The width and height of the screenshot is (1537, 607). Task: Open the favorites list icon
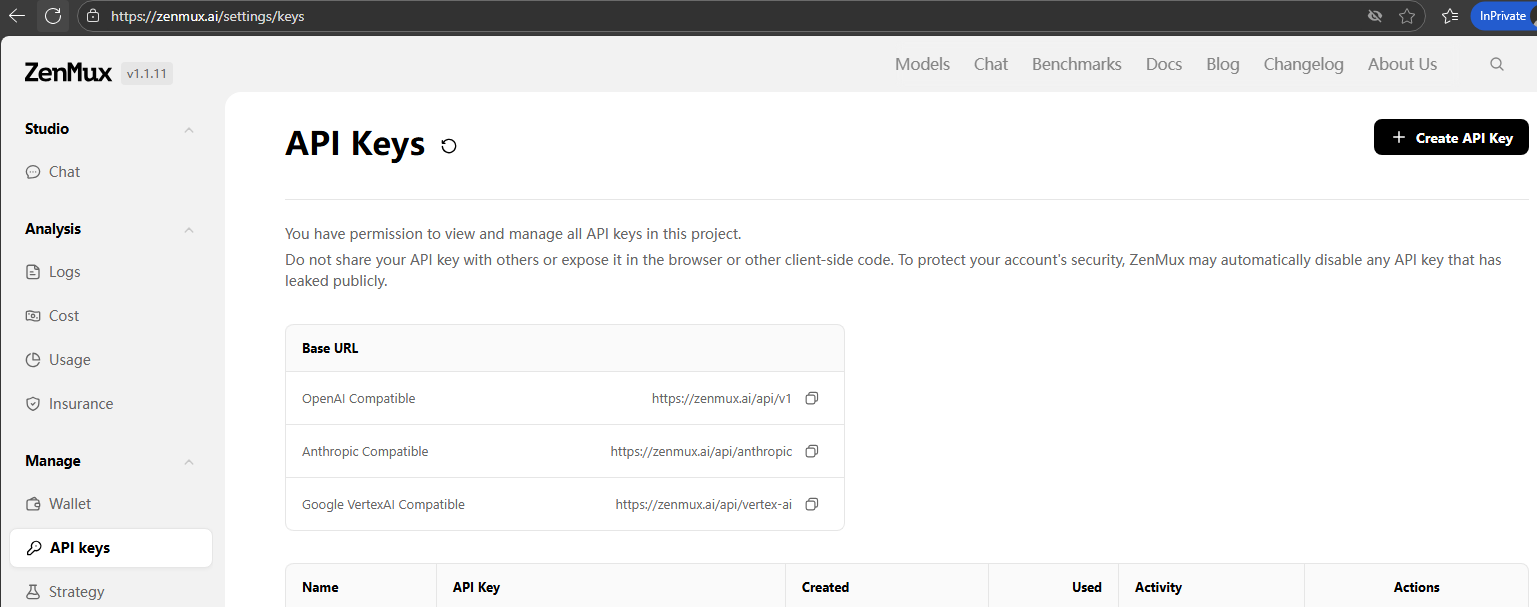tap(1450, 16)
